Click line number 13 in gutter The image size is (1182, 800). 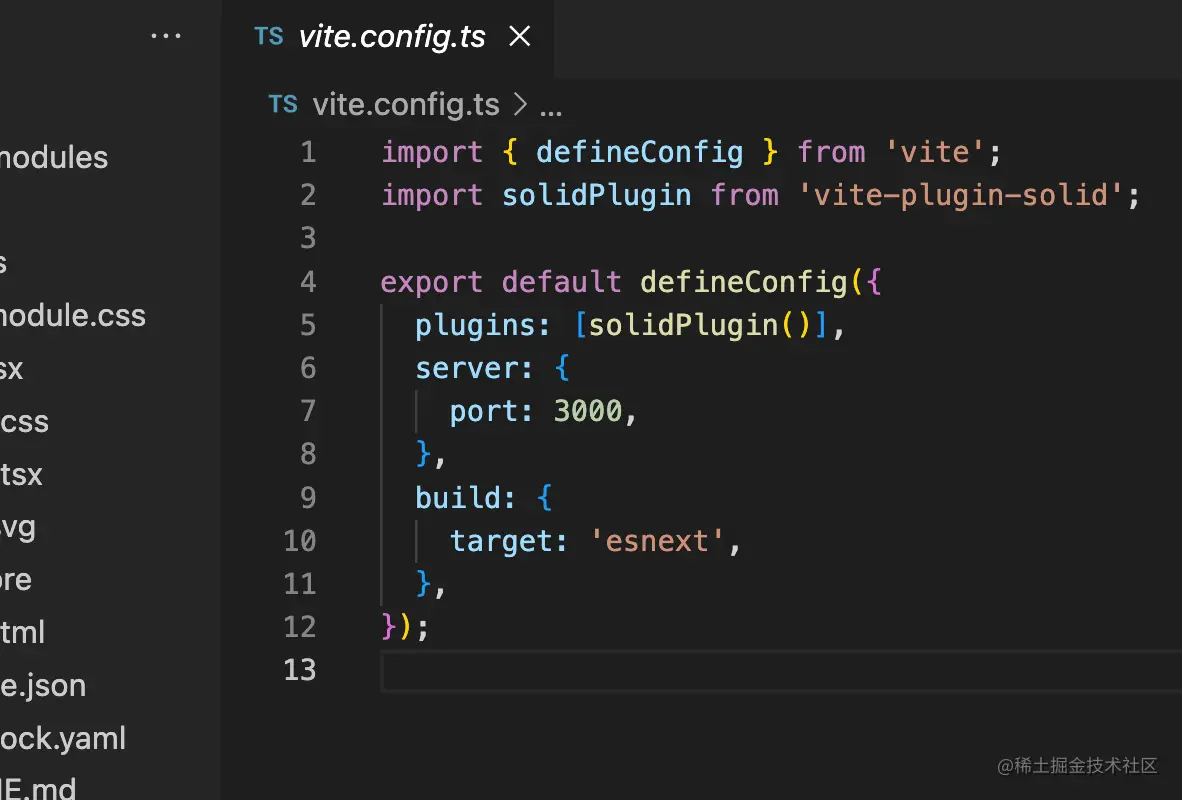pos(299,670)
